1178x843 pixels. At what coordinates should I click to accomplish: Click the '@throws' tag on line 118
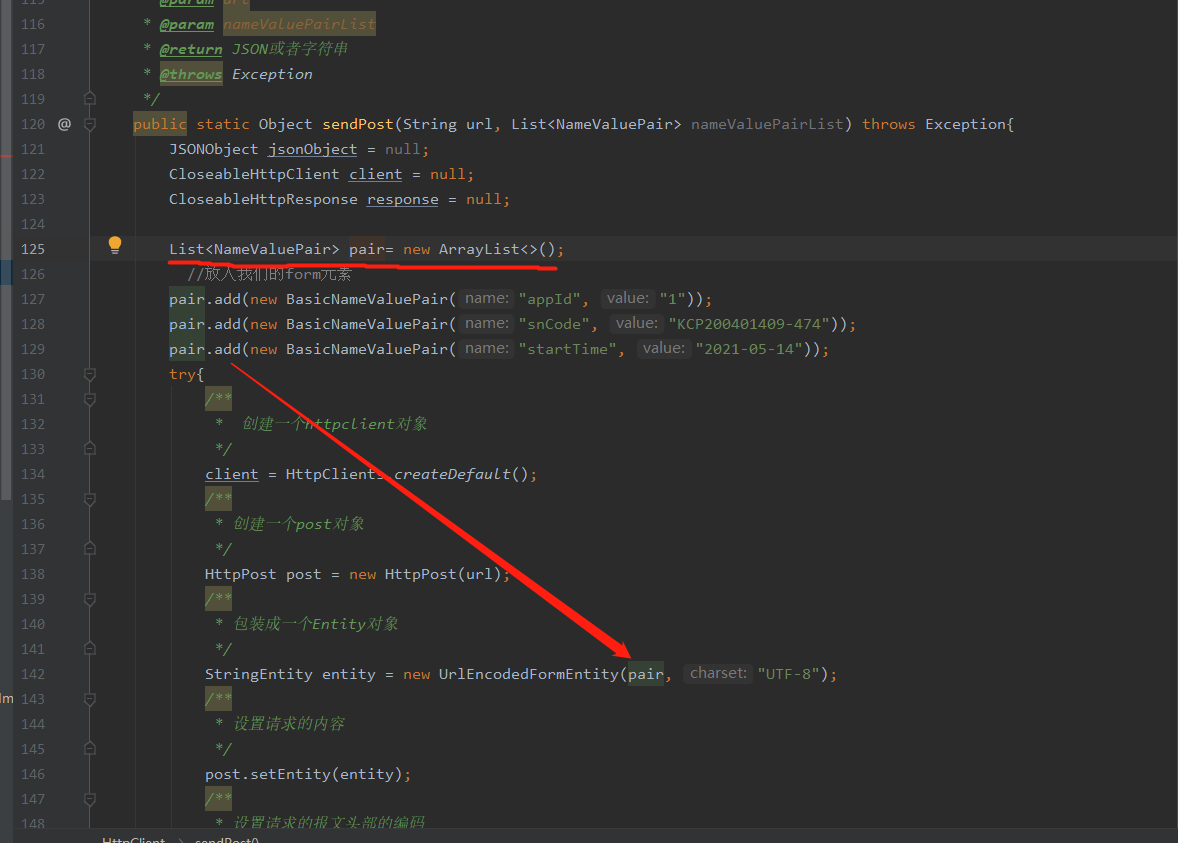[191, 74]
